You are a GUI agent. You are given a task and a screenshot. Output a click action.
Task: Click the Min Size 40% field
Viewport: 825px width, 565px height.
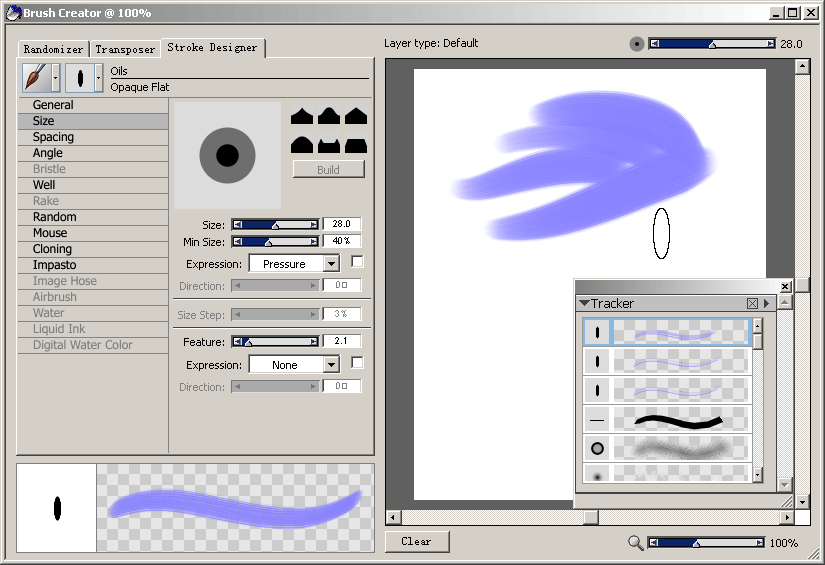point(341,241)
